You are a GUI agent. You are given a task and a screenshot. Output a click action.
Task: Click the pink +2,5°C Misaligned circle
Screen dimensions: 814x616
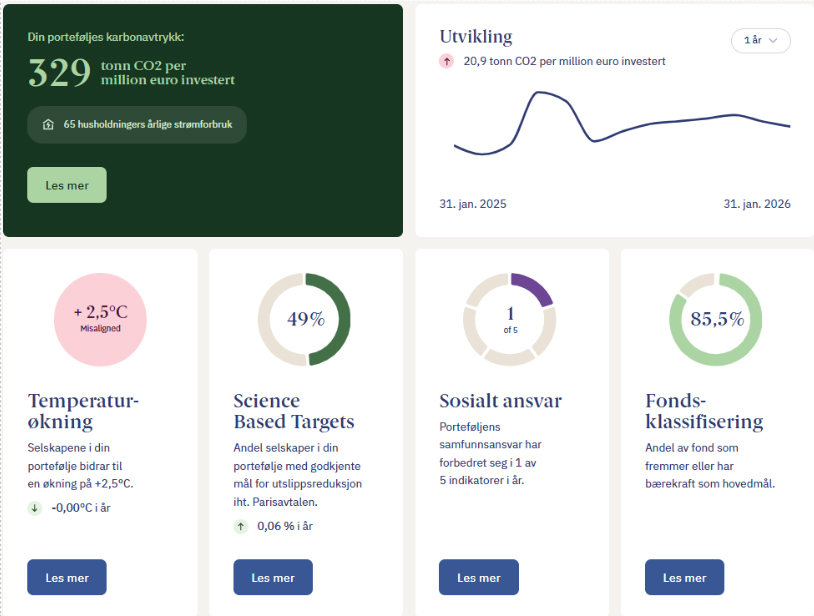(100, 319)
